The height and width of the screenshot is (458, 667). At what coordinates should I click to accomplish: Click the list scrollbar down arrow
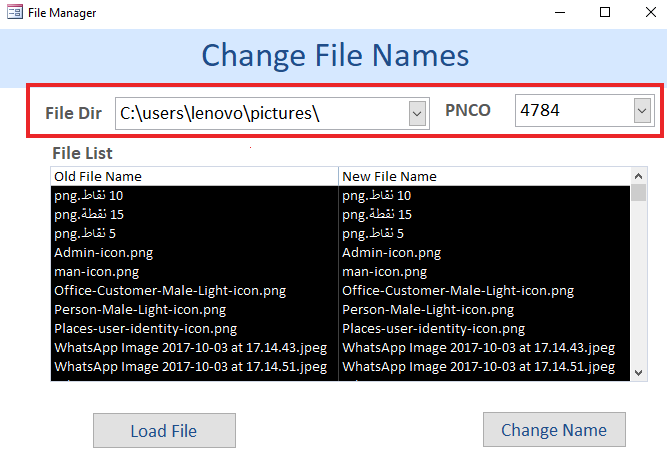(638, 373)
